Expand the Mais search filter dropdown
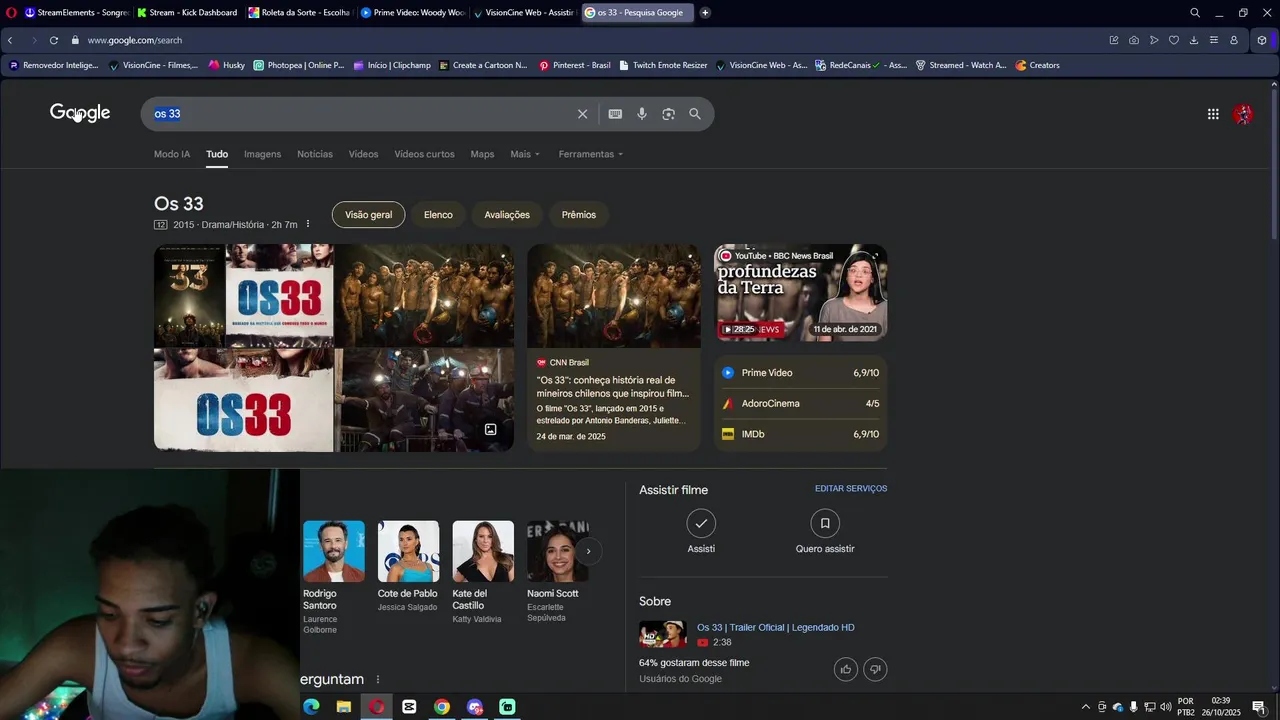Image resolution: width=1280 pixels, height=720 pixels. pyautogui.click(x=525, y=154)
